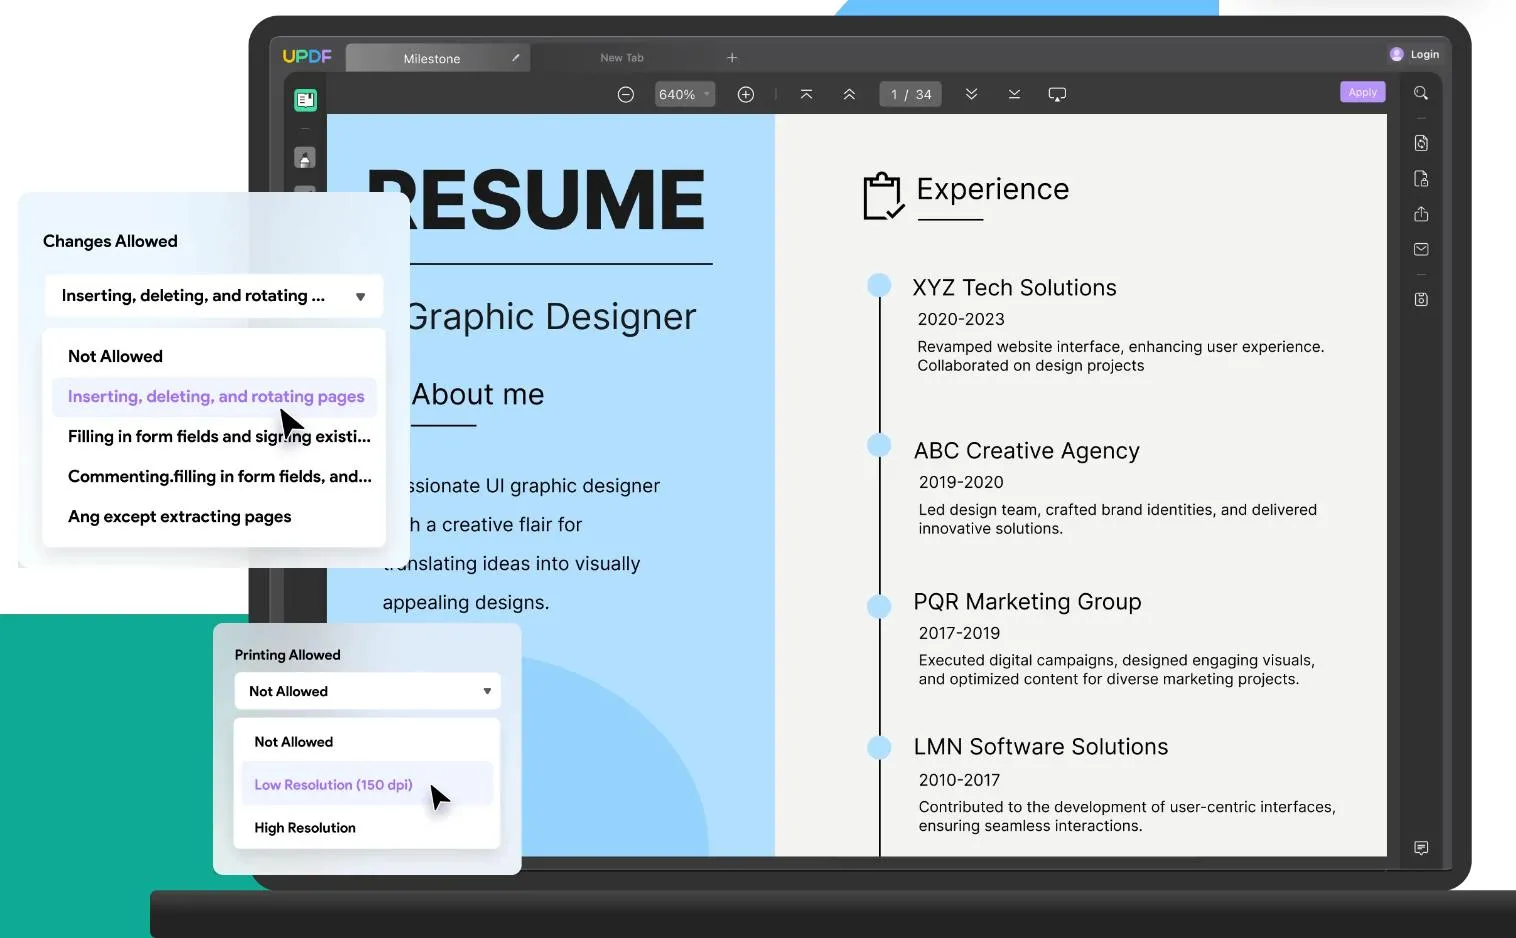Choose Low Resolution (150 dpi) option
The height and width of the screenshot is (938, 1516).
[367, 785]
